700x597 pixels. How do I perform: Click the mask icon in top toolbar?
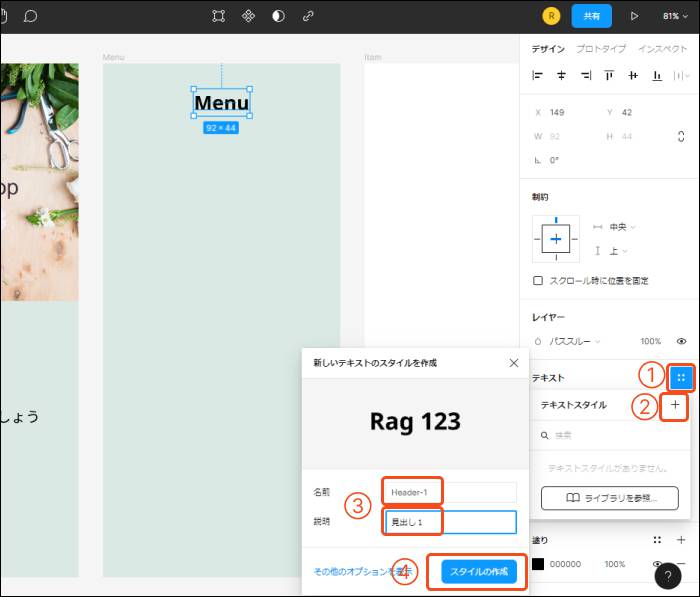[x=278, y=16]
